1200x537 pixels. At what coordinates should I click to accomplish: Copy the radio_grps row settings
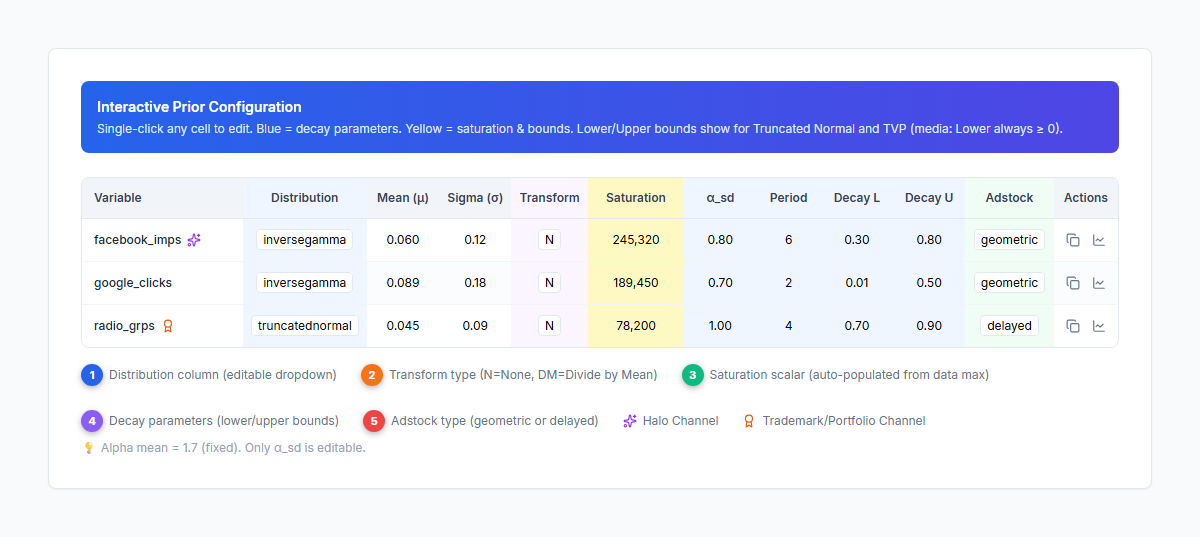click(1073, 326)
